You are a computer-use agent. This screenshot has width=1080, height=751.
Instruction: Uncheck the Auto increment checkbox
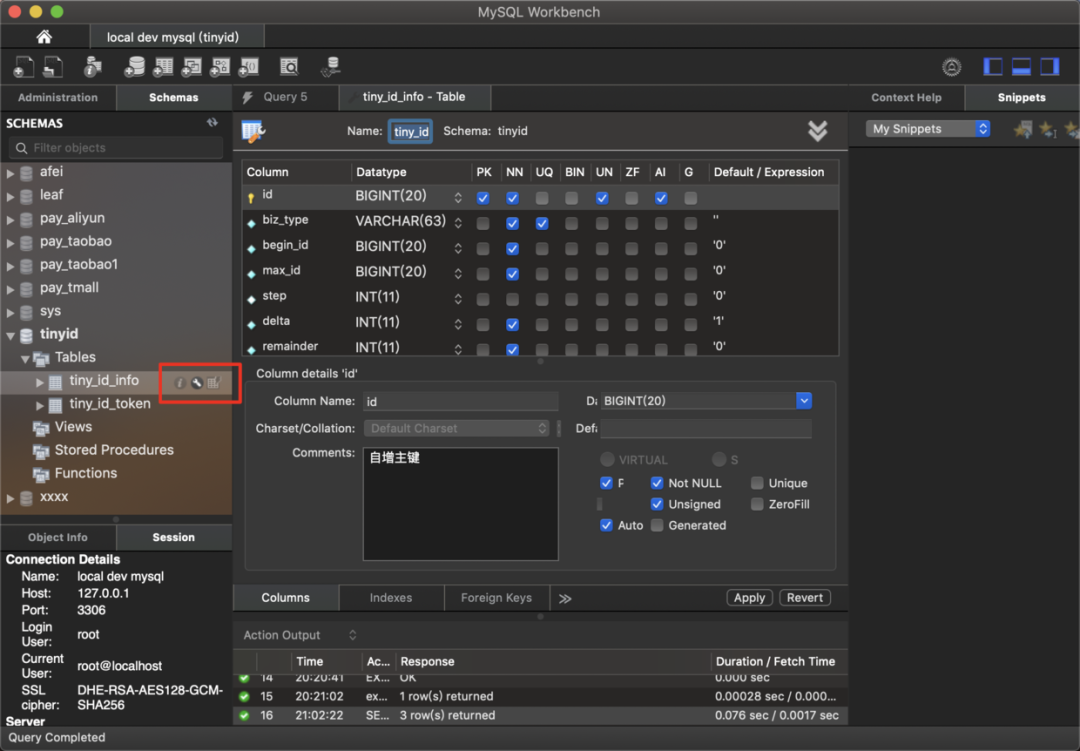[606, 525]
